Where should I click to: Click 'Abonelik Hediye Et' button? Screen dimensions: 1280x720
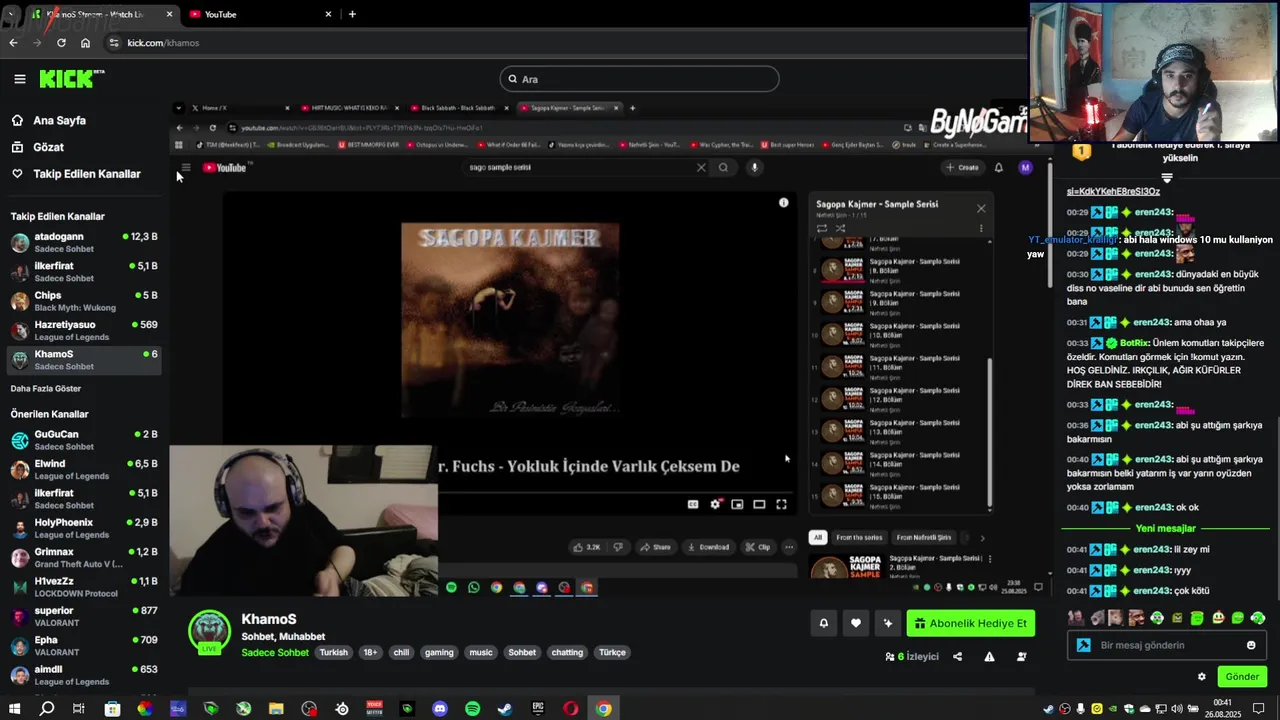coord(970,623)
